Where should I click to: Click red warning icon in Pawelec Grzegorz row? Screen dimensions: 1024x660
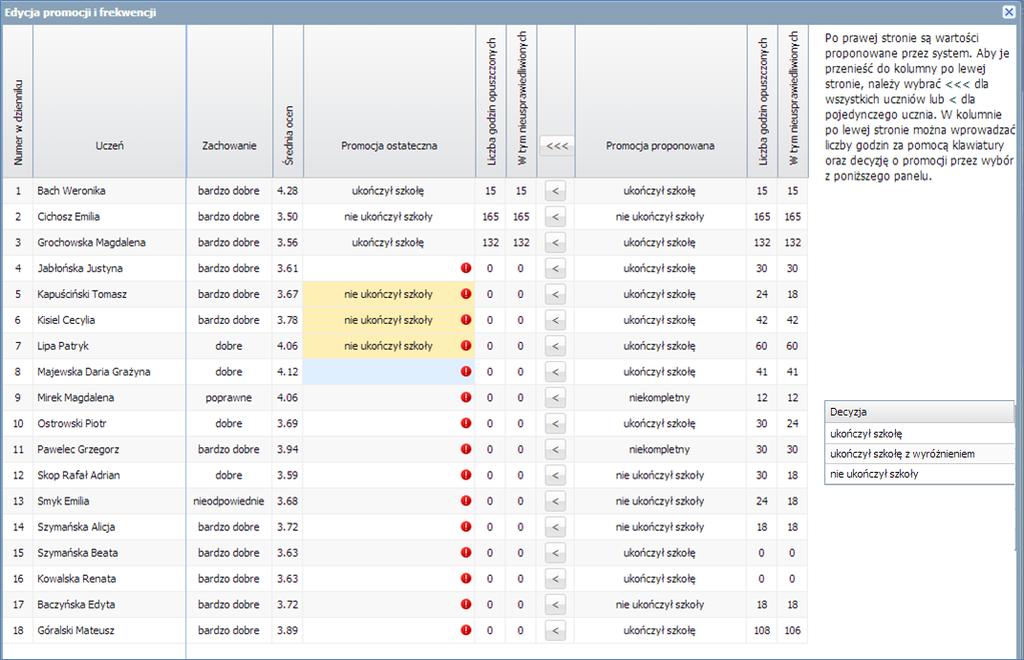pyautogui.click(x=466, y=449)
